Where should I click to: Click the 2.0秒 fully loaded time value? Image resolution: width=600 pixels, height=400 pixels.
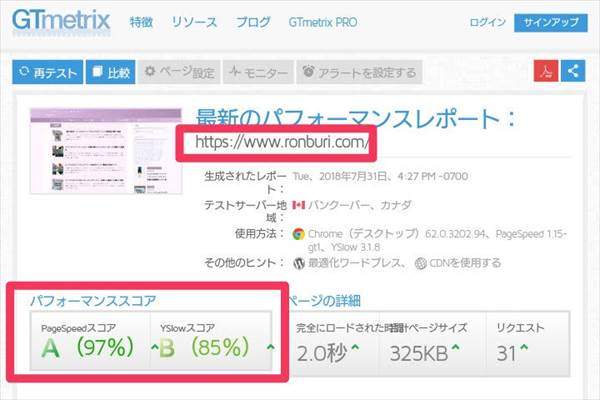click(322, 353)
